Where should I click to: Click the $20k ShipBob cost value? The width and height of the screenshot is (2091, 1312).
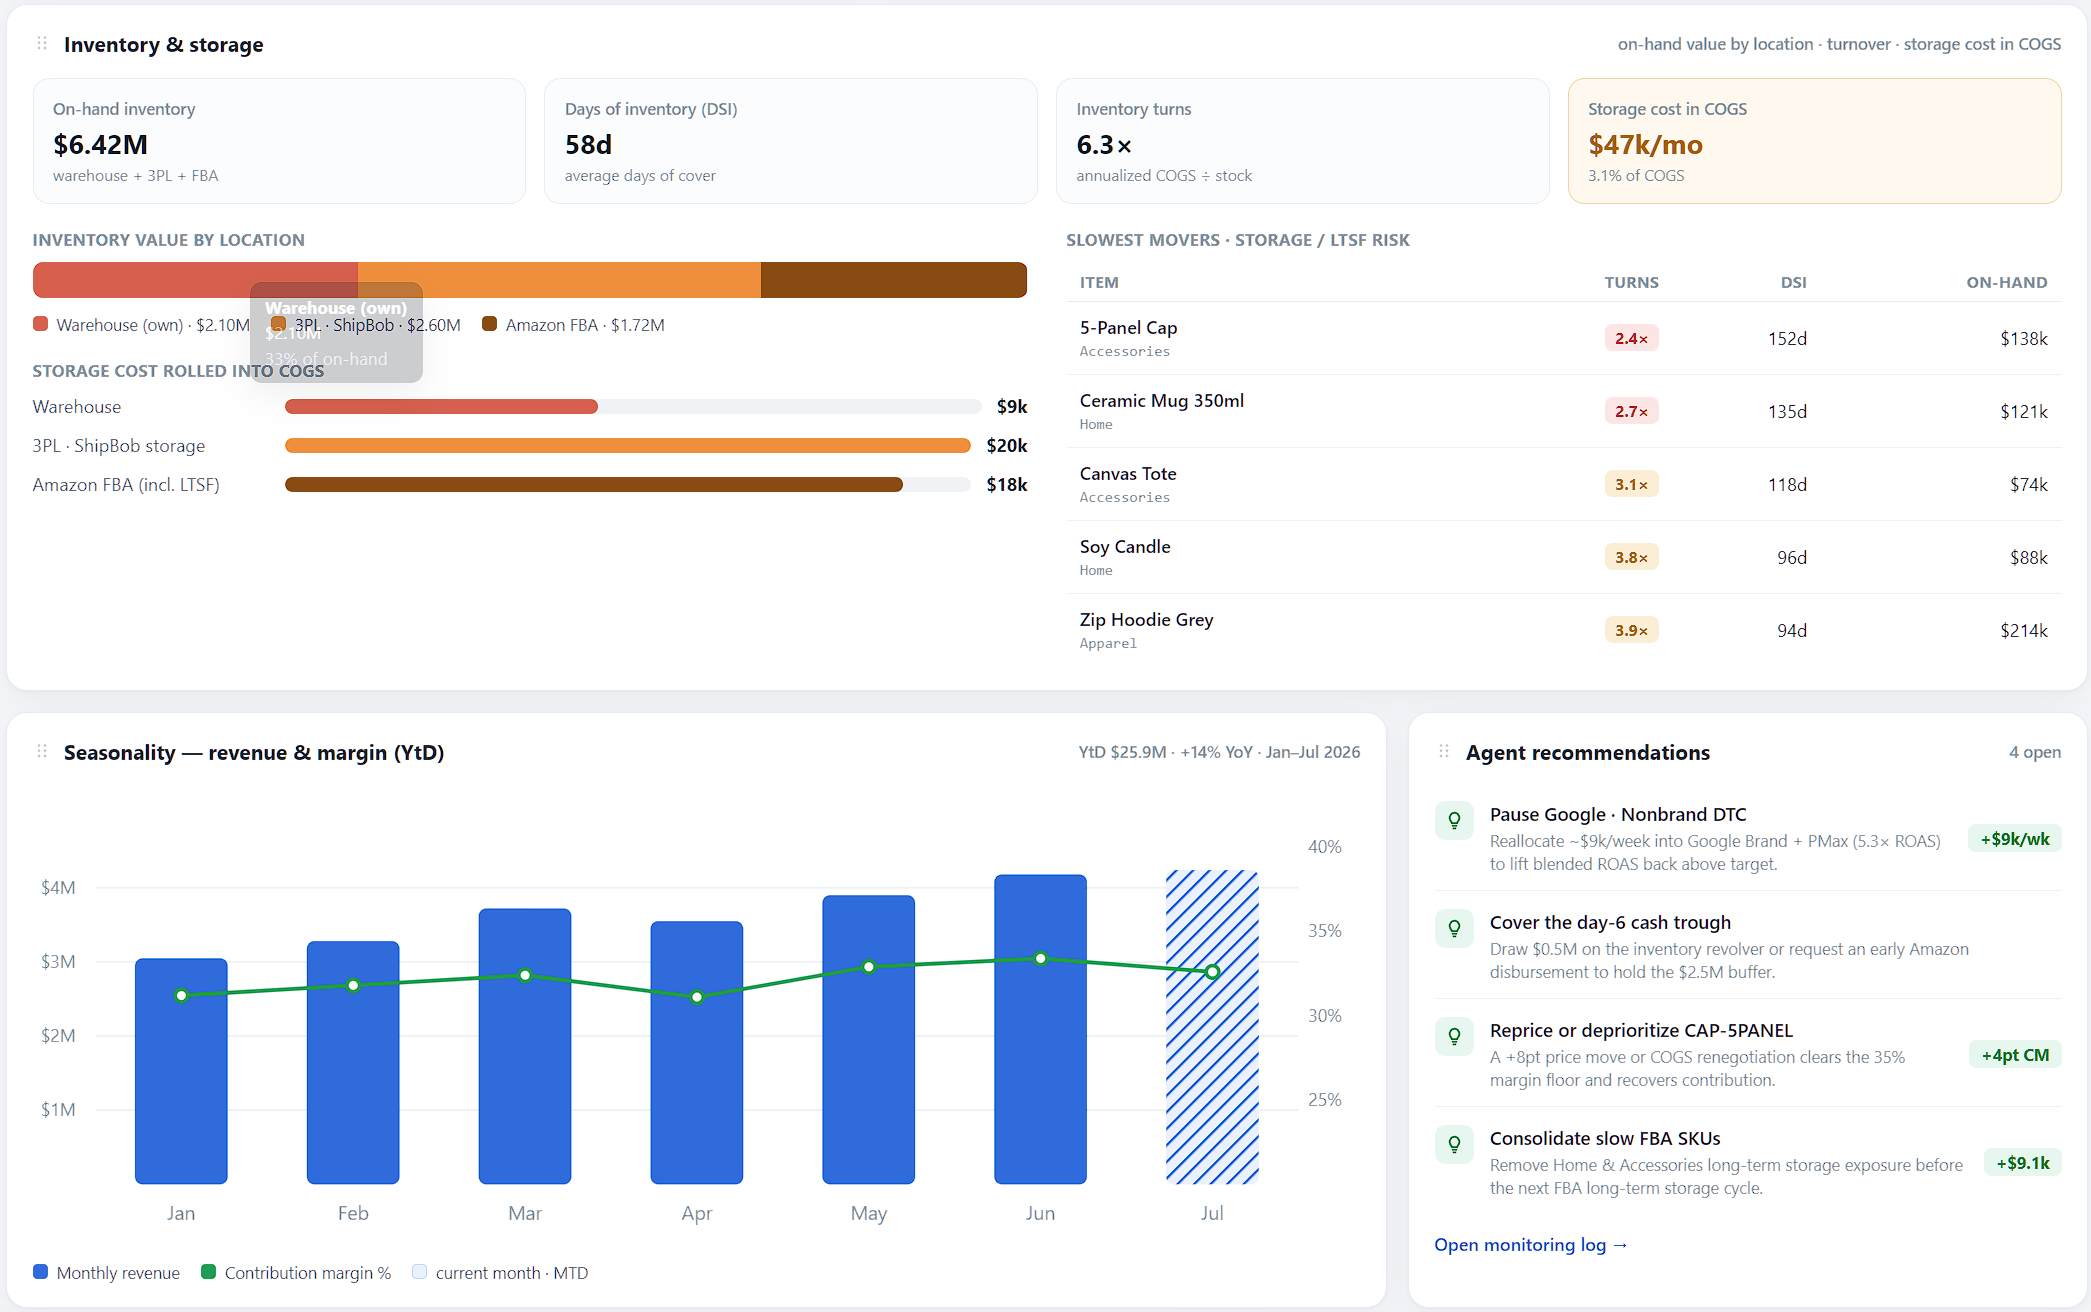(x=1007, y=446)
